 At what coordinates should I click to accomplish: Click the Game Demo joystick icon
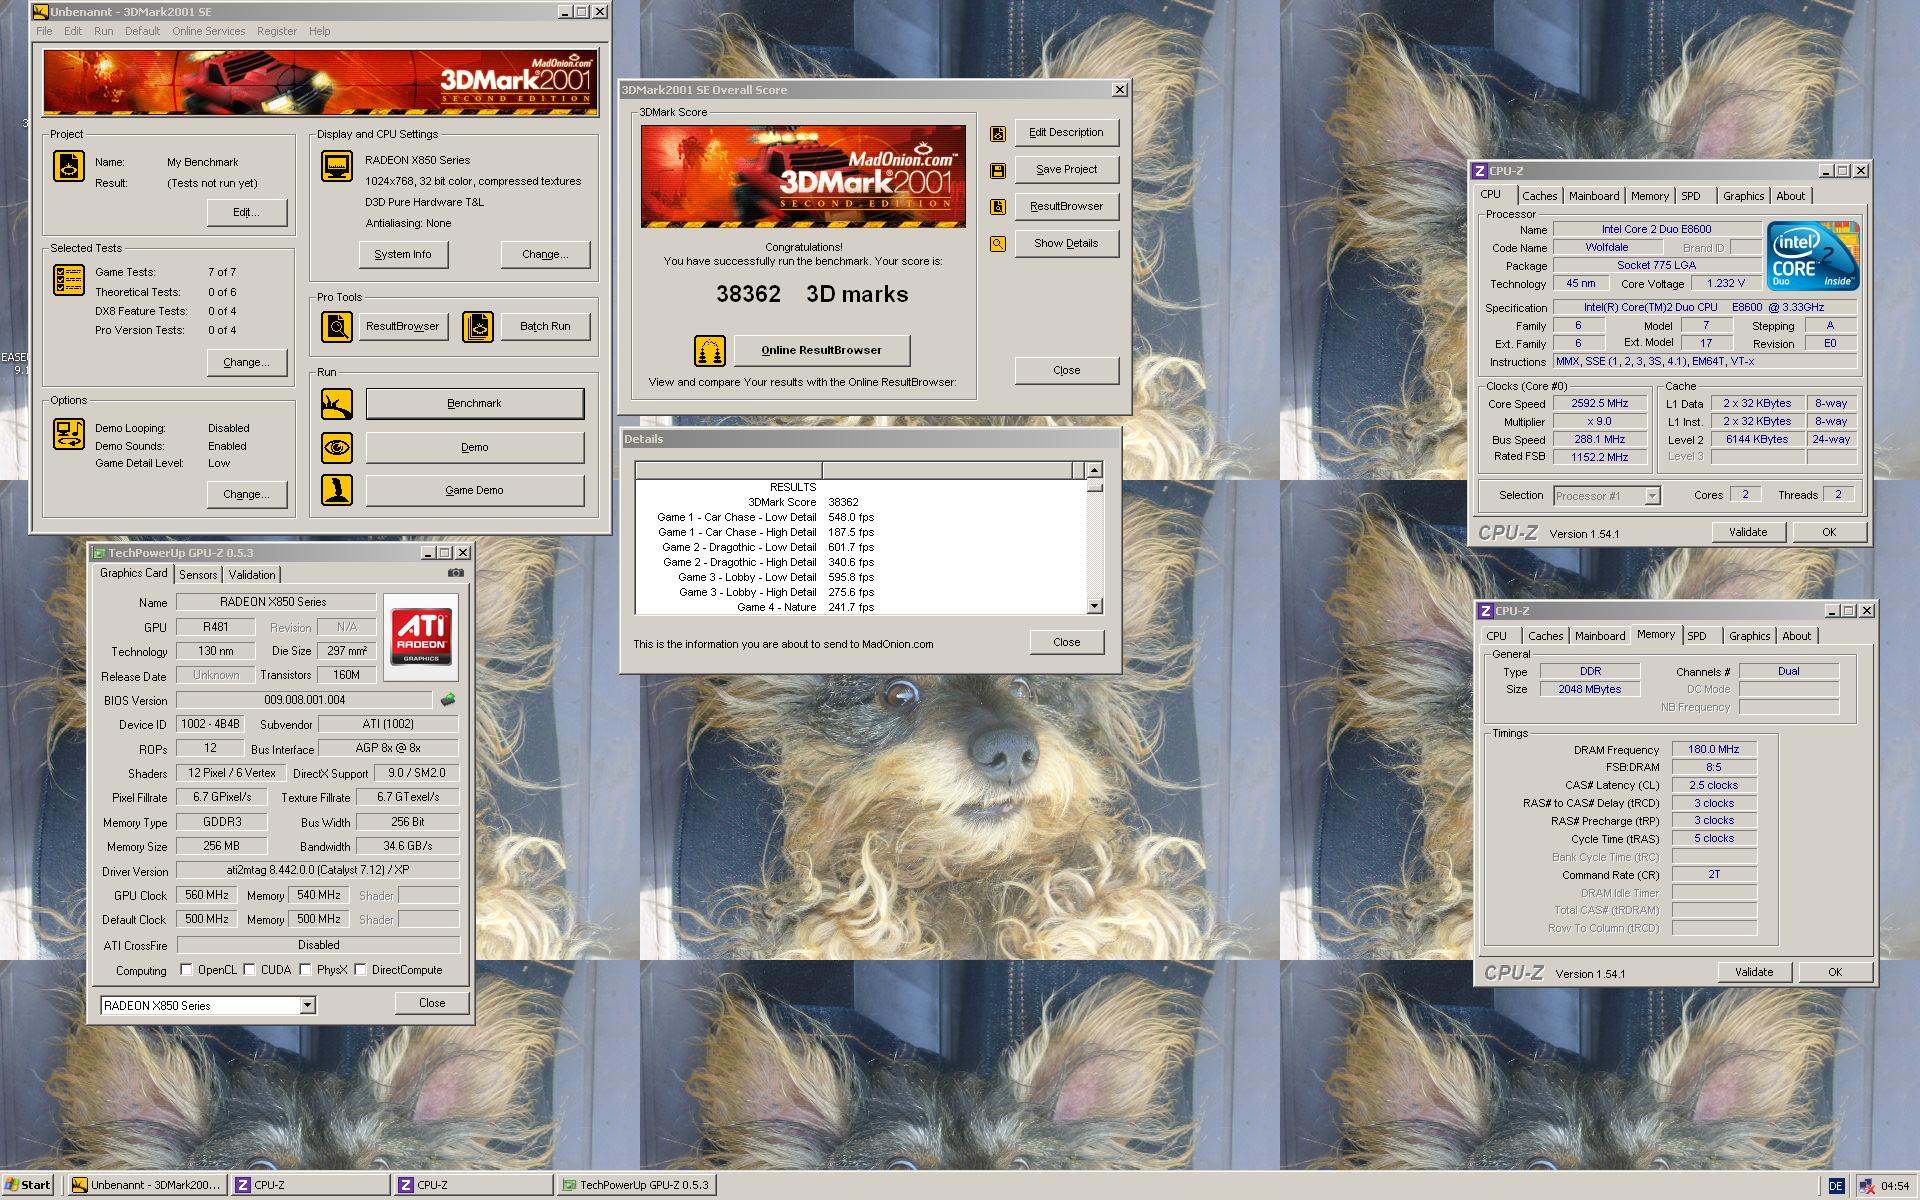coord(337,490)
